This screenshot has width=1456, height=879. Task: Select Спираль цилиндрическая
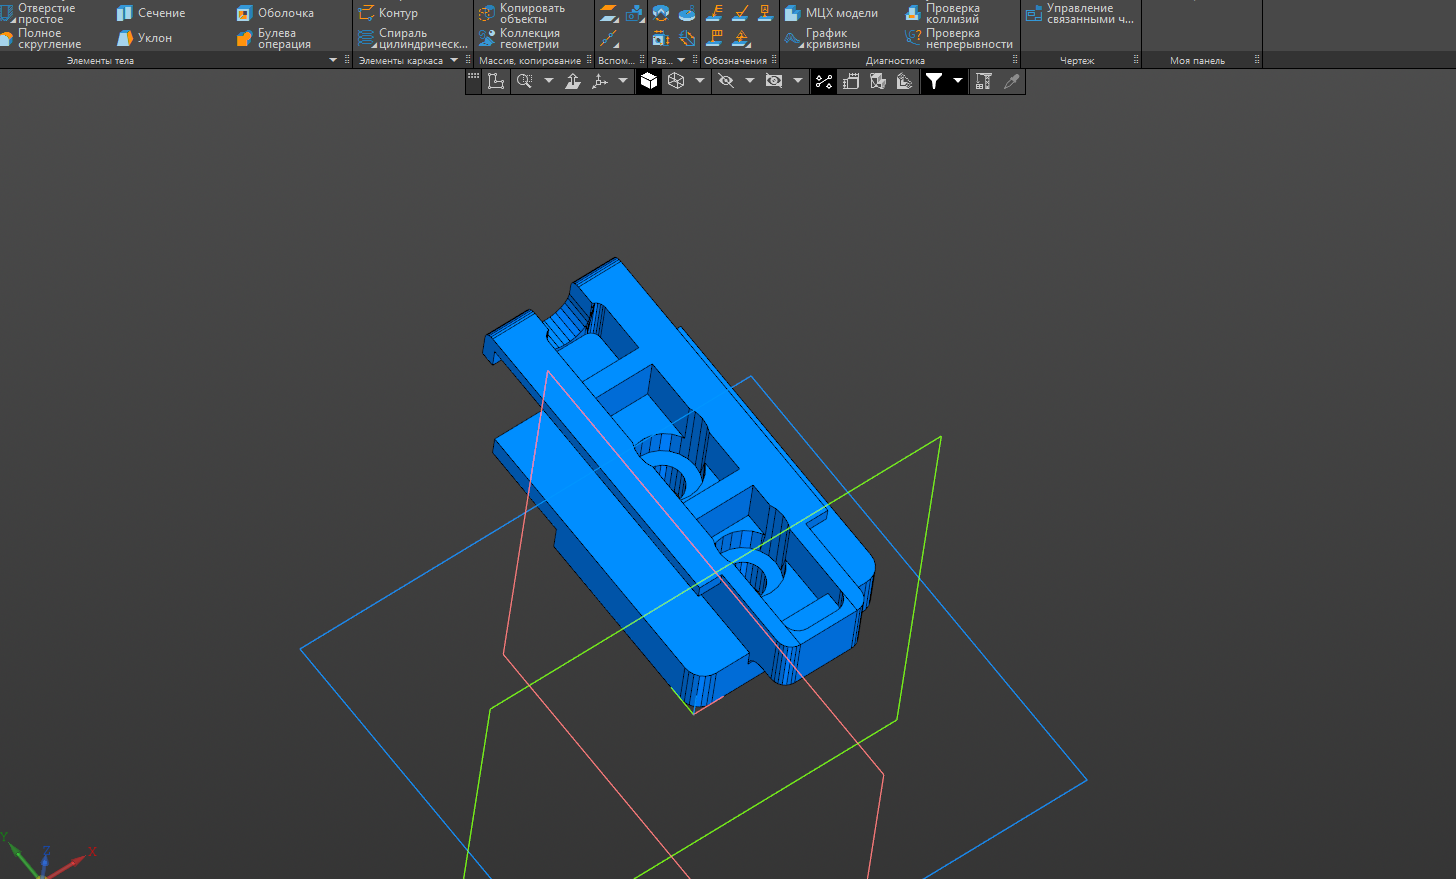tap(412, 38)
